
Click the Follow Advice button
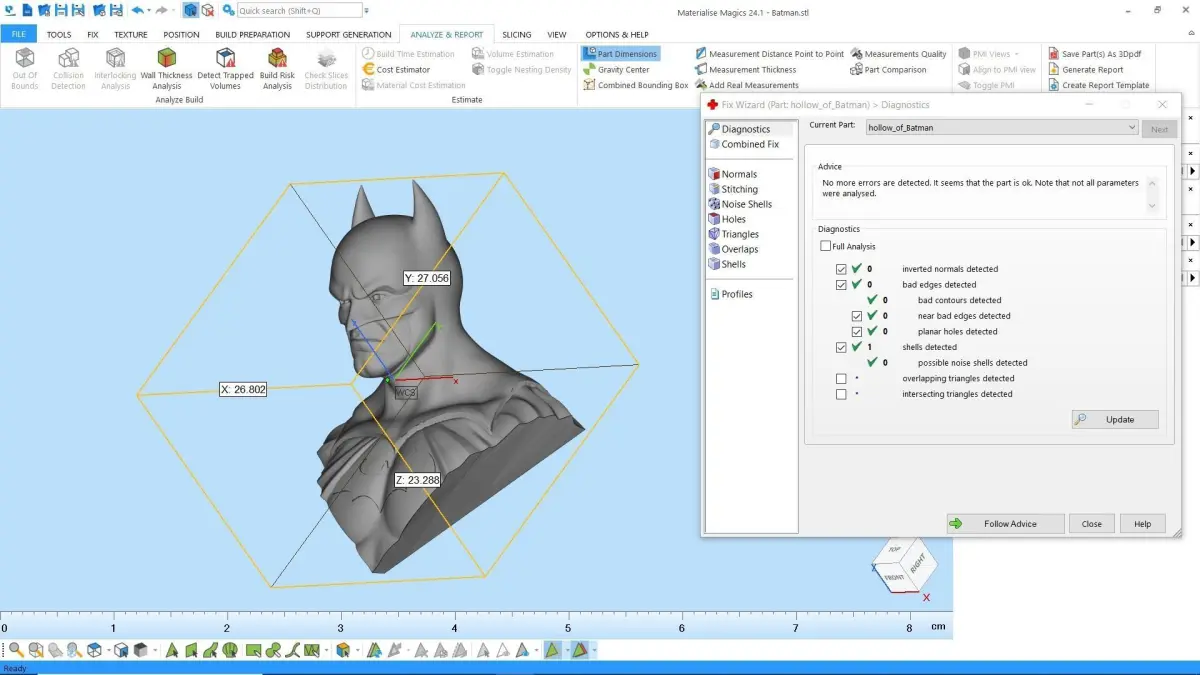tap(1005, 523)
